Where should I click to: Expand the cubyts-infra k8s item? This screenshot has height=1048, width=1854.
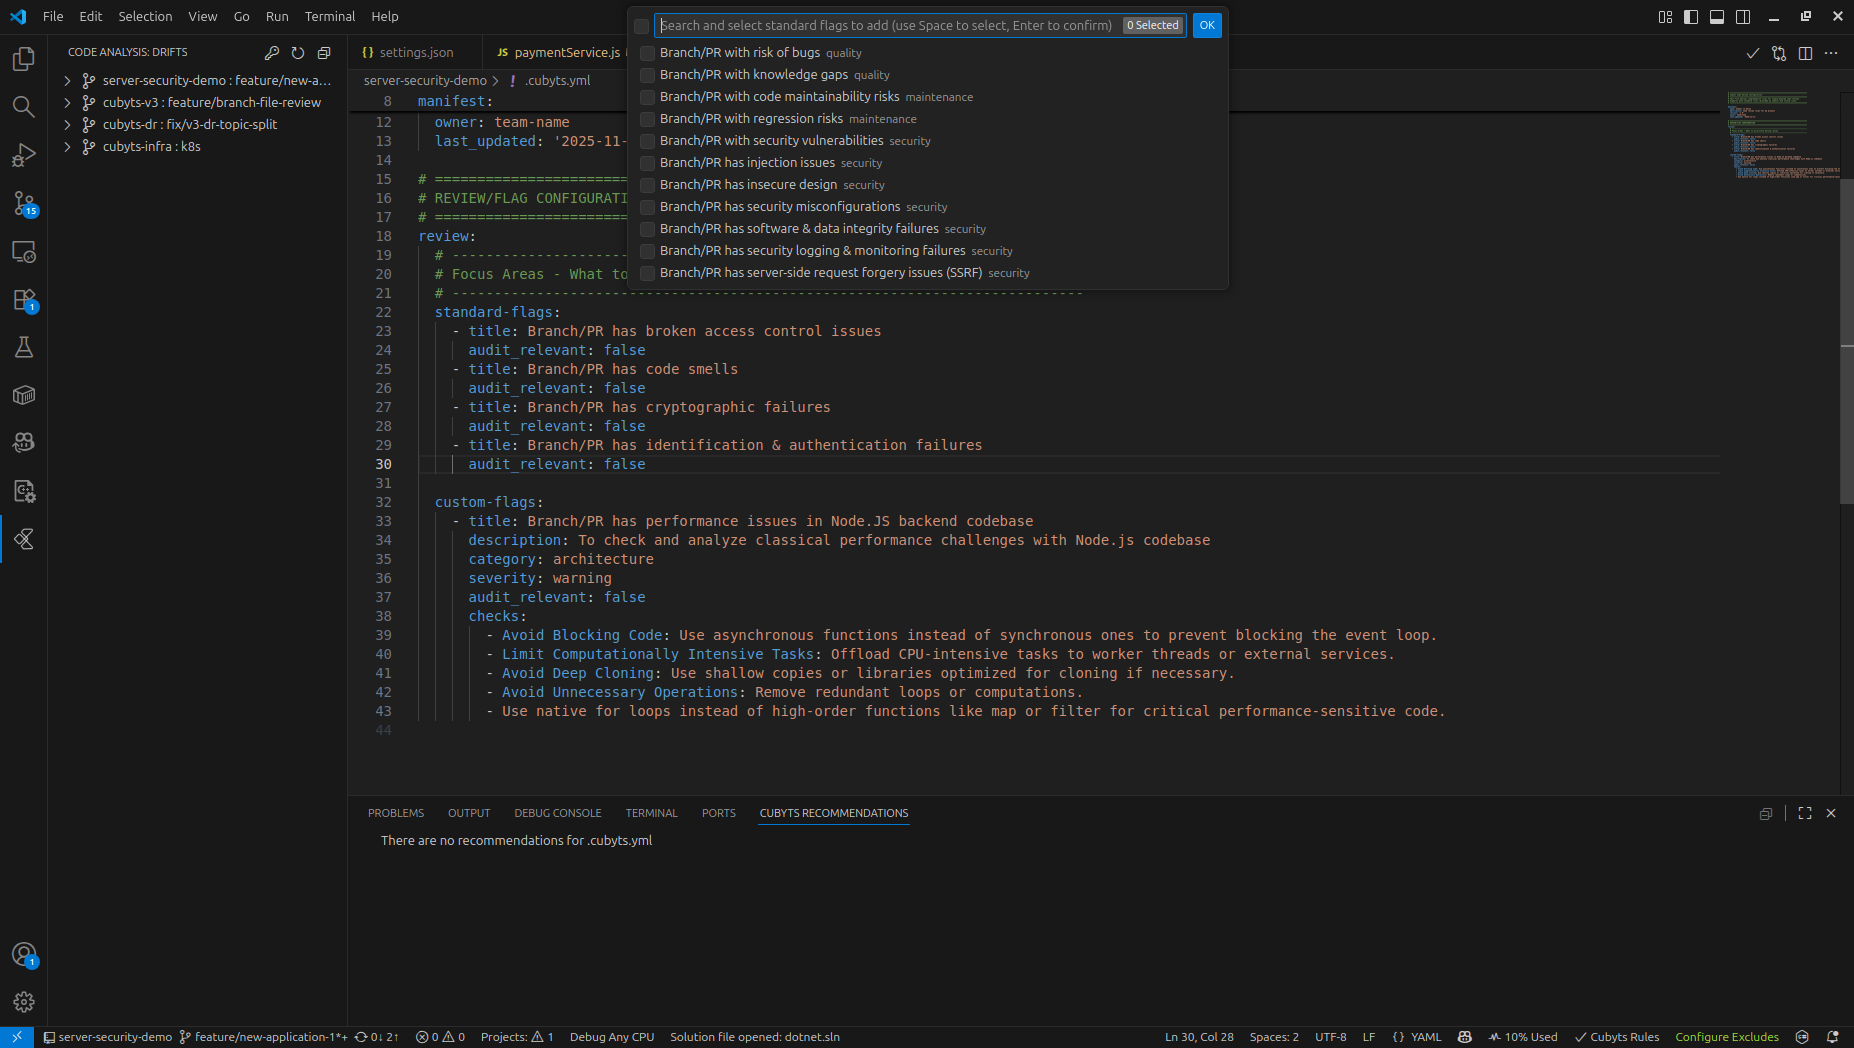67,147
